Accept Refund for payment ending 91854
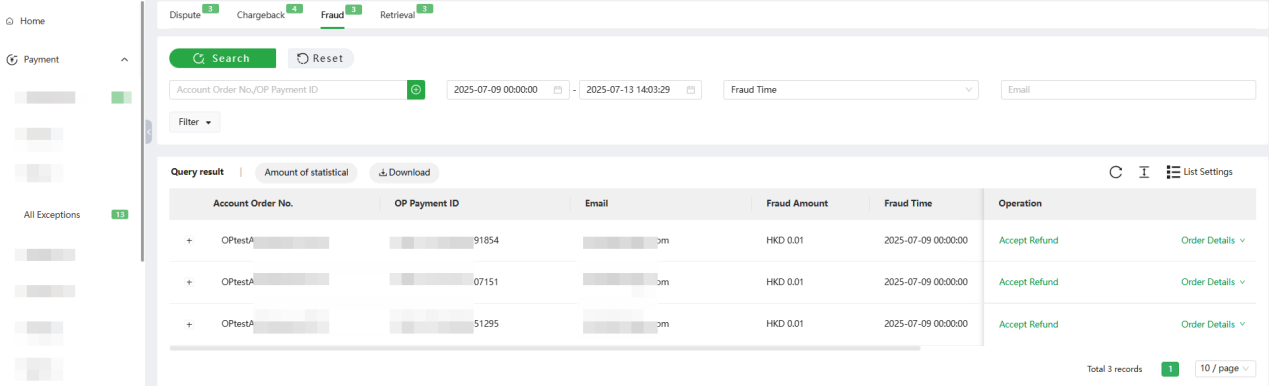This screenshot has width=1269, height=386. tap(1028, 240)
